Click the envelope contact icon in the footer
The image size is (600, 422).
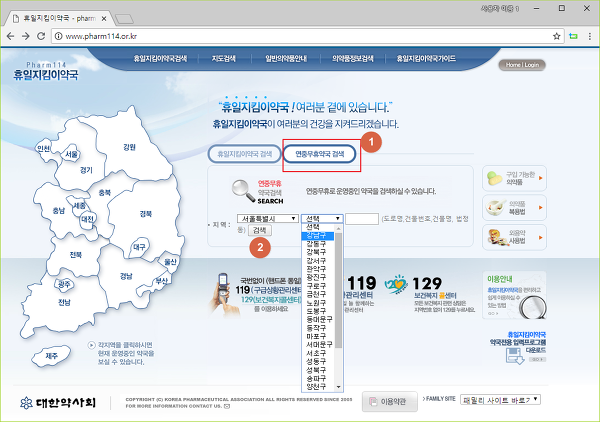pos(227,406)
